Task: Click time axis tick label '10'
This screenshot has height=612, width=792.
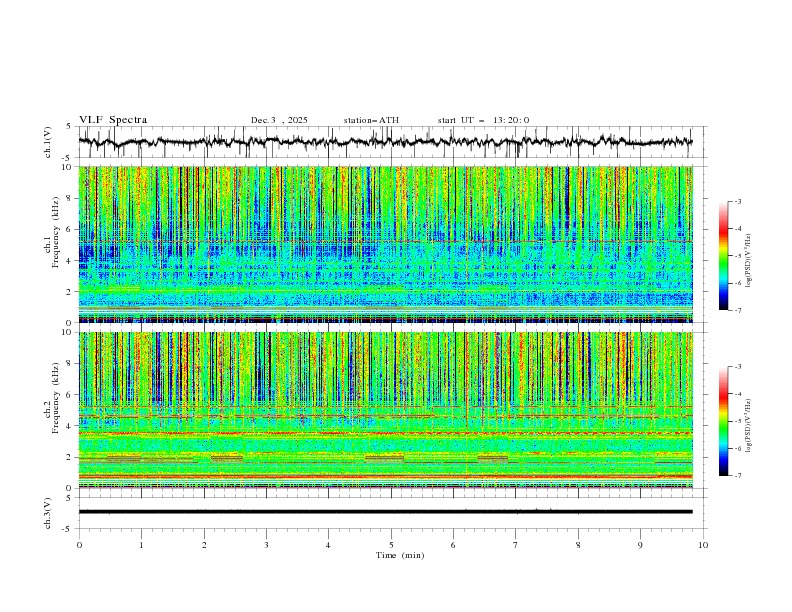Action: point(703,545)
